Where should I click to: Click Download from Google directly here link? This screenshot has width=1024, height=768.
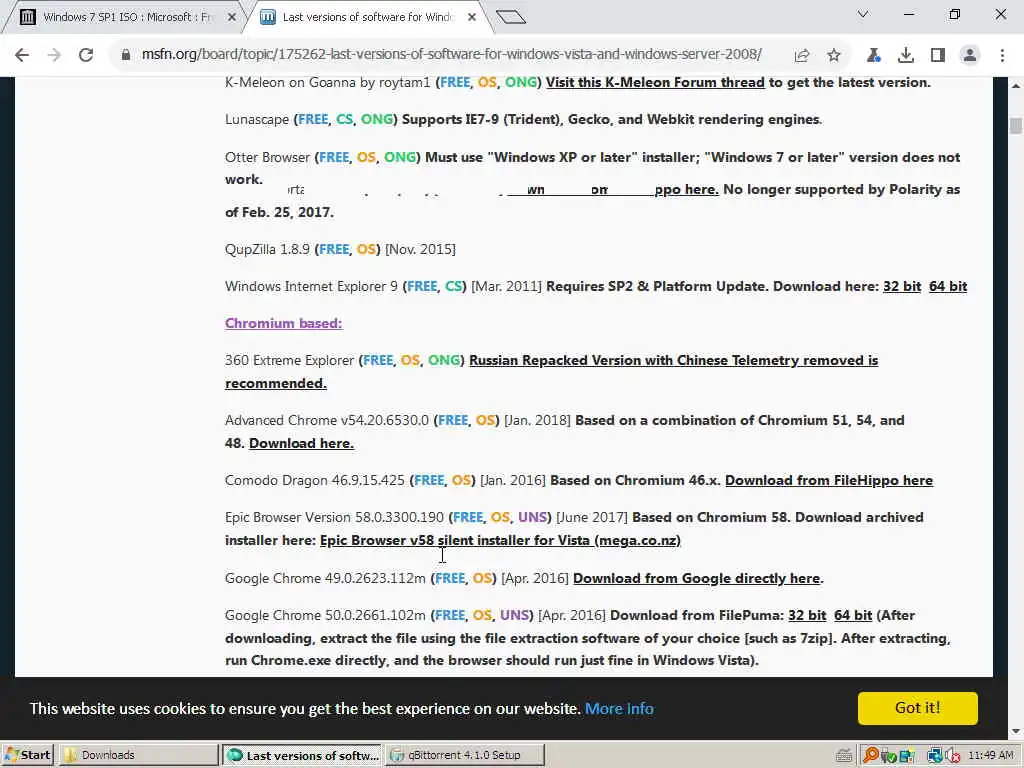(x=696, y=579)
